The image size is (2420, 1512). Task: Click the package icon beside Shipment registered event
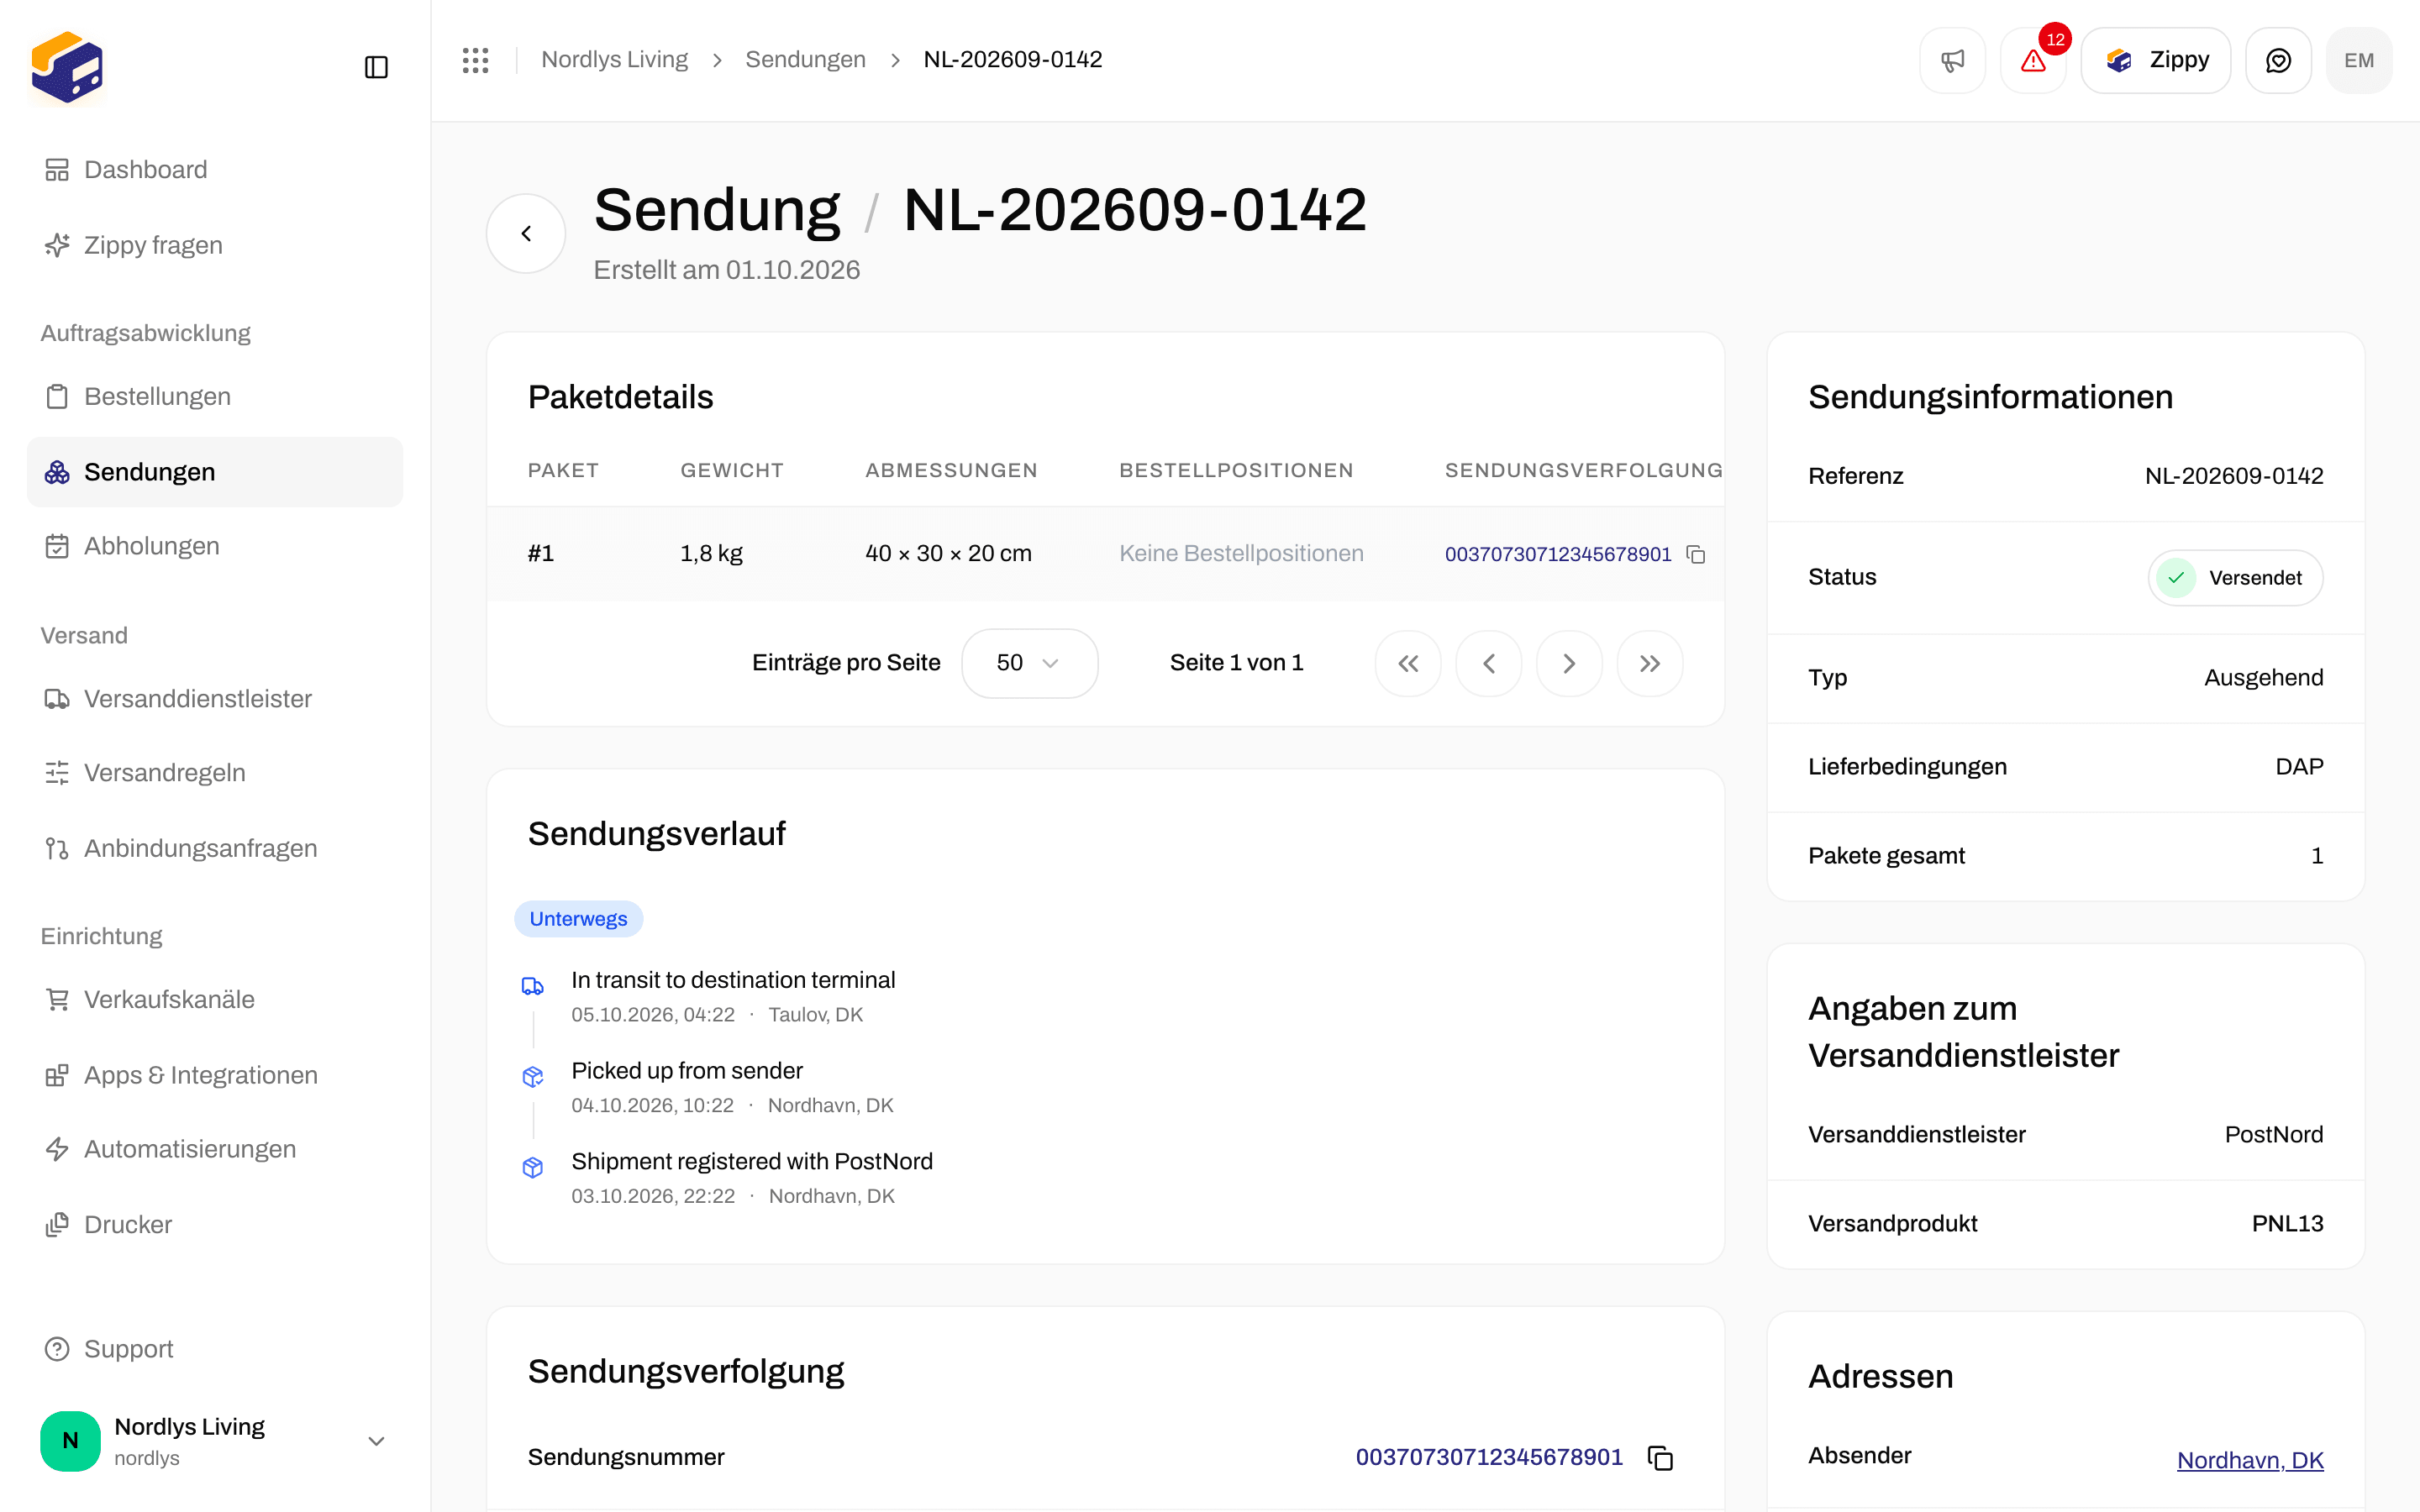(533, 1168)
